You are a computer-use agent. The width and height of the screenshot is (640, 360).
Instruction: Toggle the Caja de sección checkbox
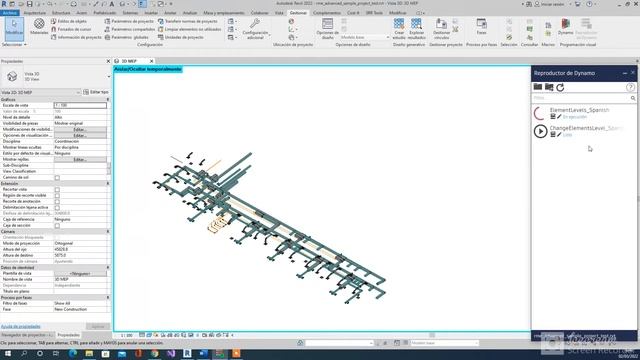pos(57,225)
